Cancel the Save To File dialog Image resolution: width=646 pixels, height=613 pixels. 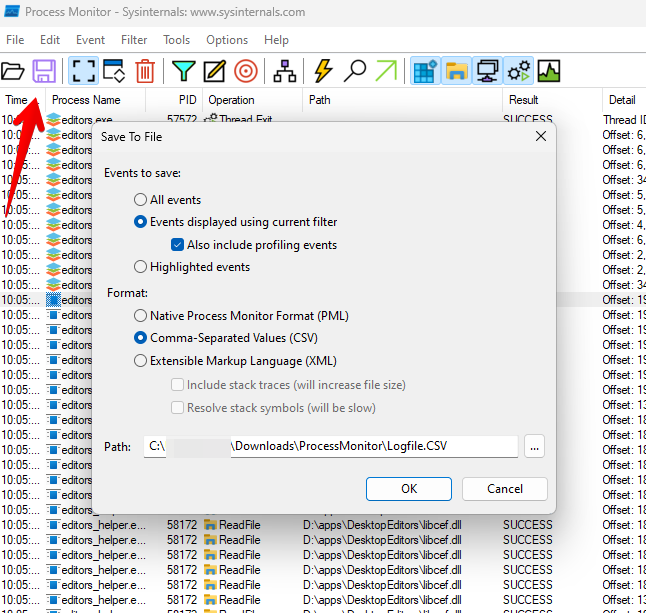(x=505, y=489)
